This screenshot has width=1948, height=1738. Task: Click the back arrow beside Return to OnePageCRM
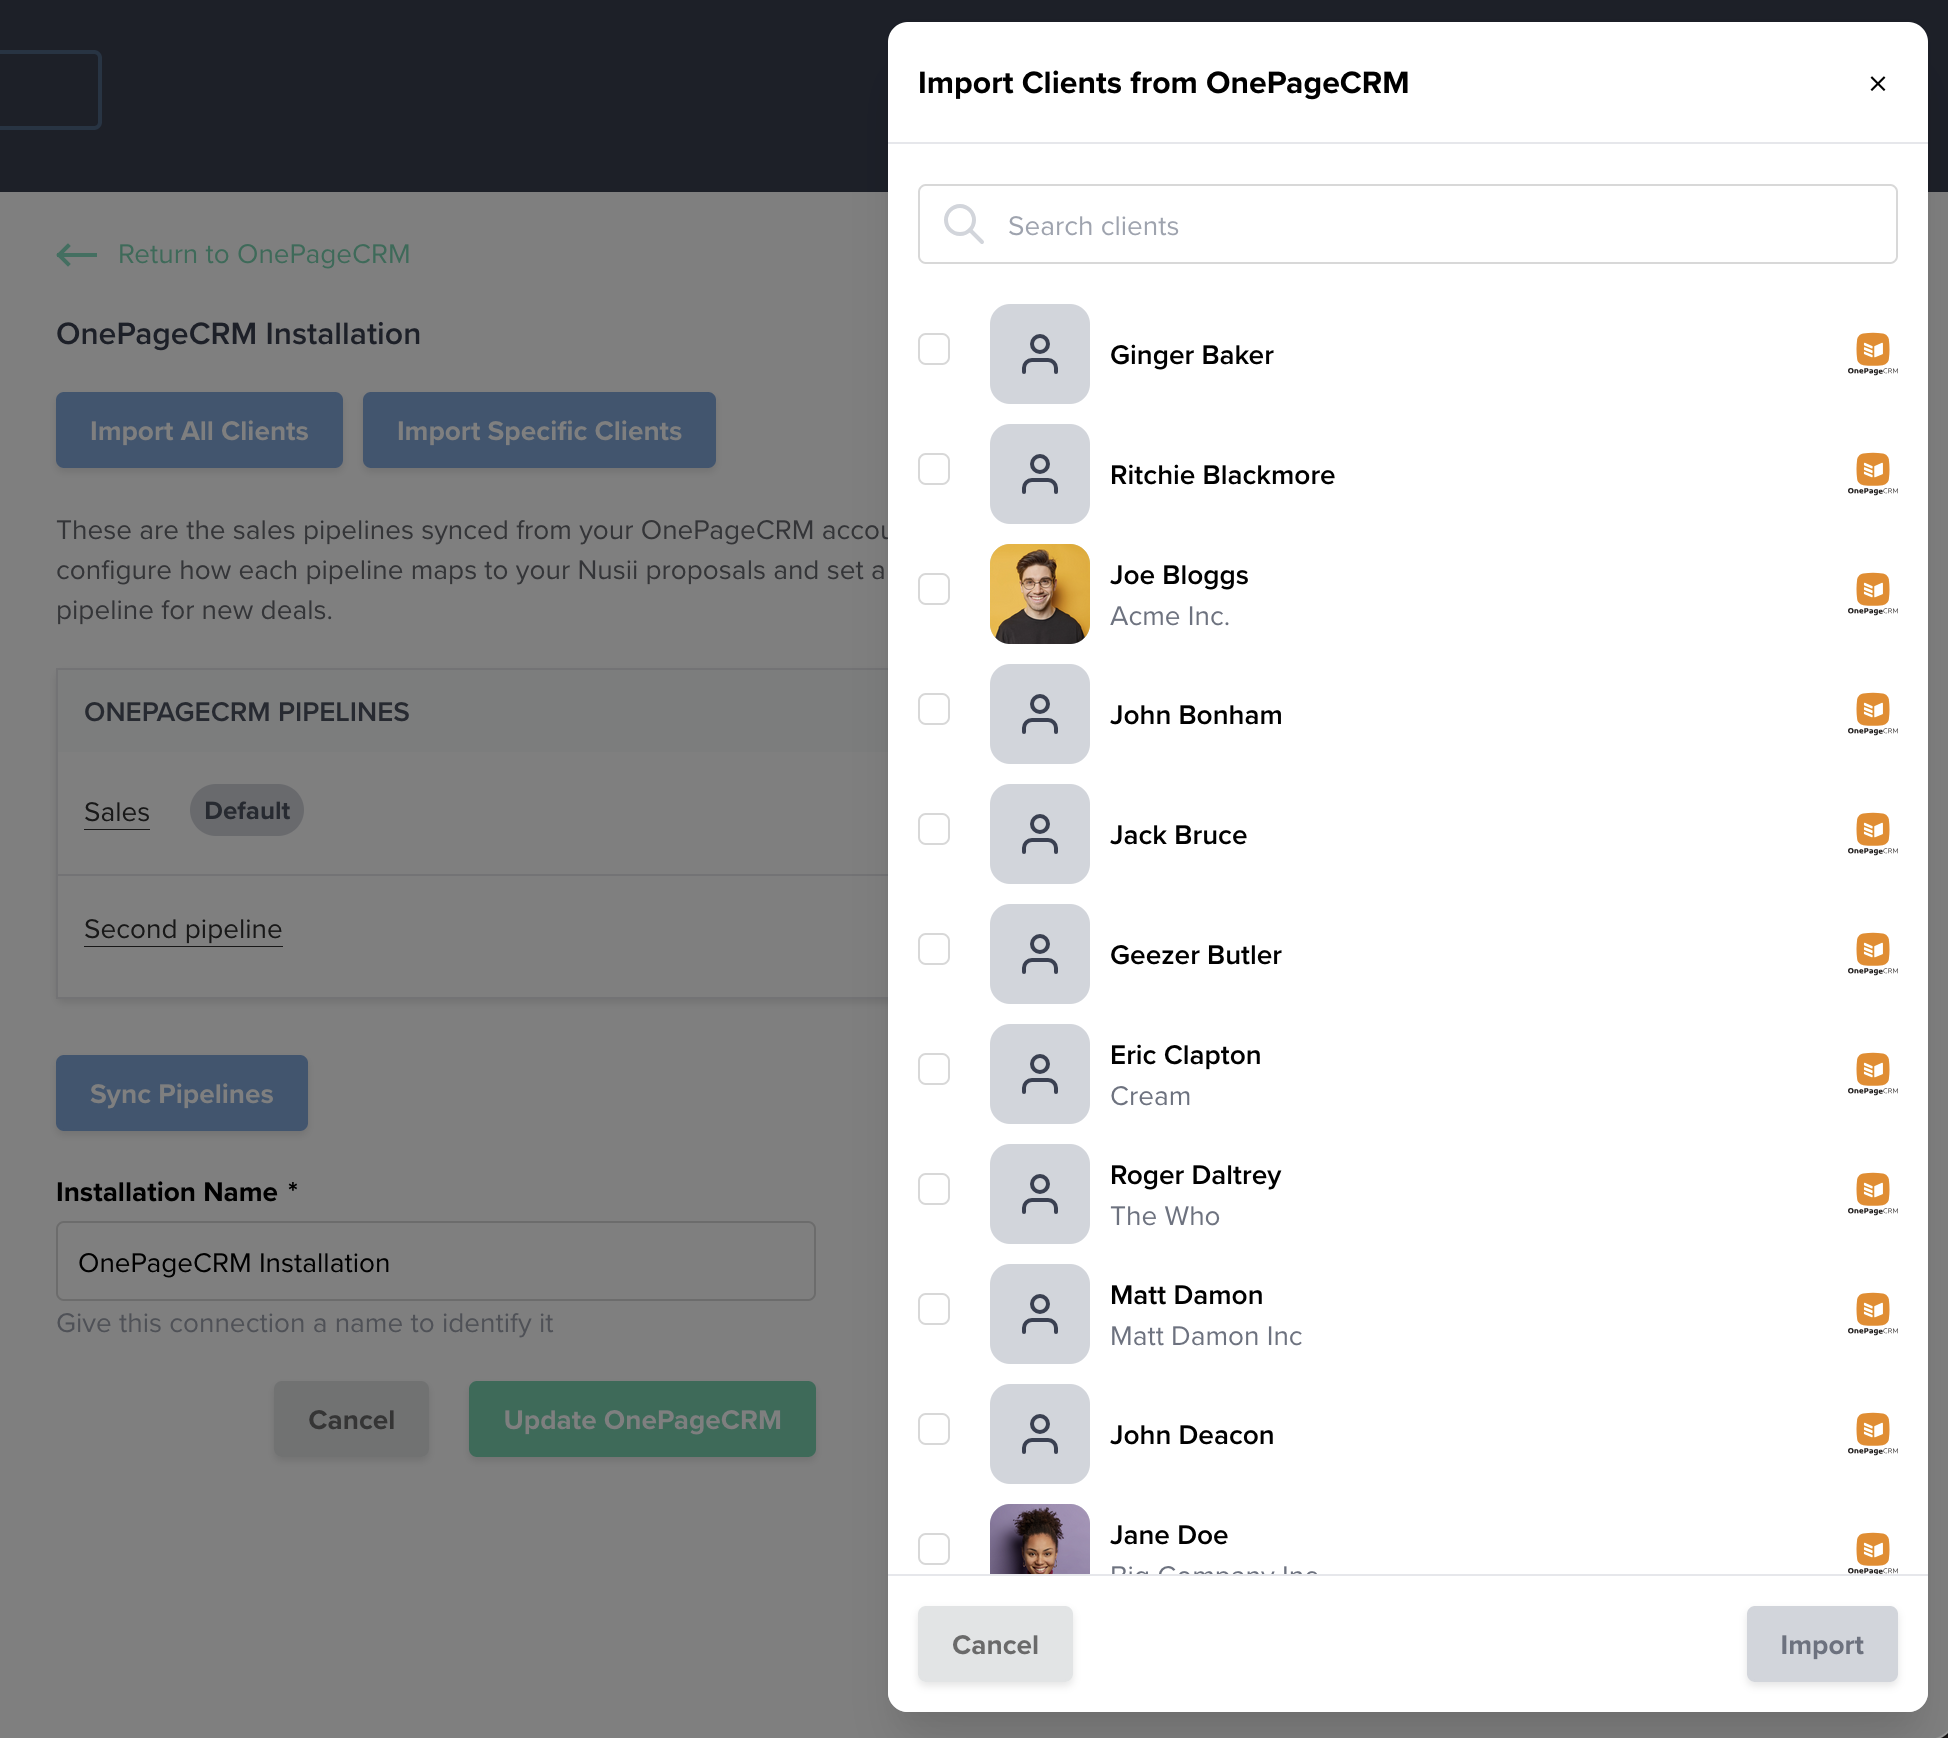coord(76,255)
